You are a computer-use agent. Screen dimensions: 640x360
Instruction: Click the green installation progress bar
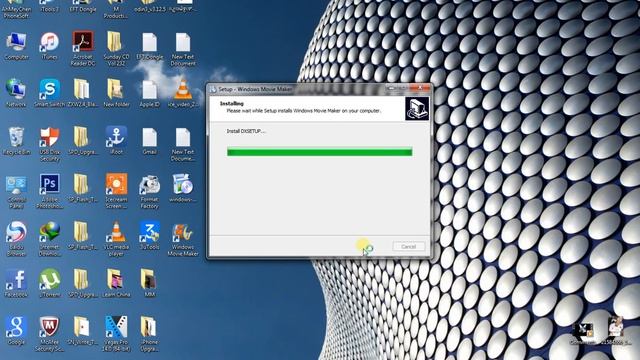tap(320, 152)
